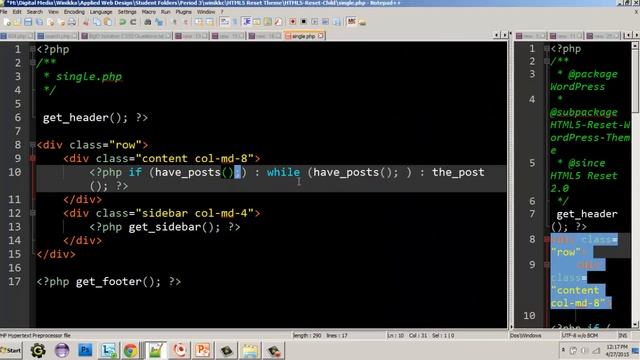This screenshot has width=640, height=360.
Task: Redo with the Redo toolbar arrow
Action: coord(133,22)
